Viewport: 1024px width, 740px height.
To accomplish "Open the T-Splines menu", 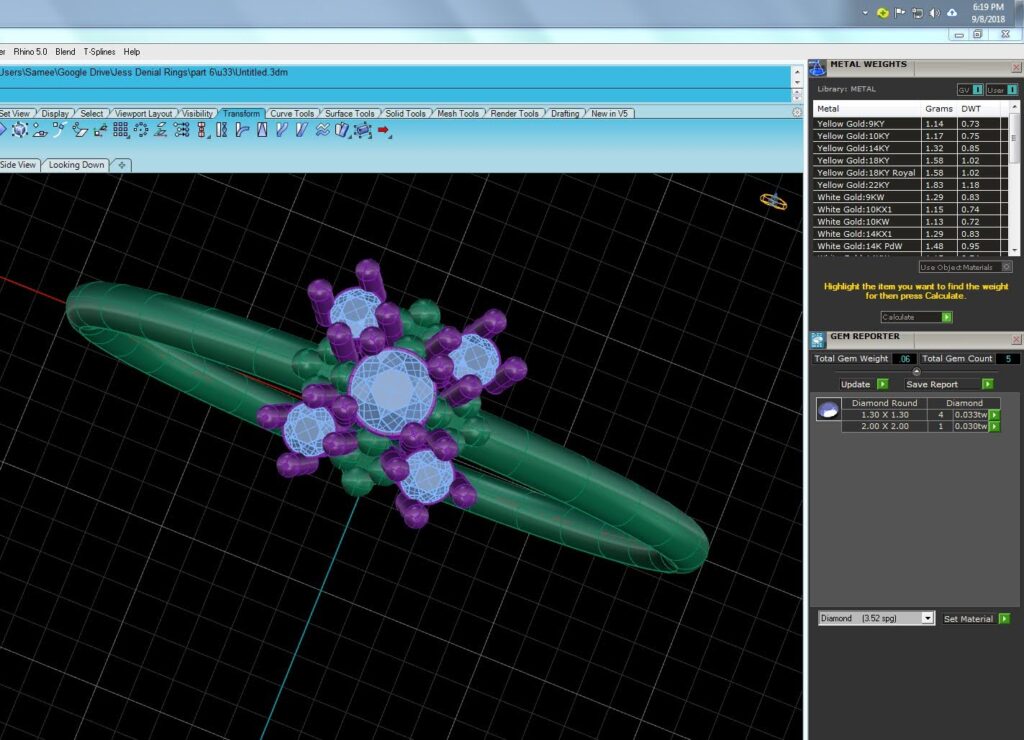I will [x=99, y=52].
